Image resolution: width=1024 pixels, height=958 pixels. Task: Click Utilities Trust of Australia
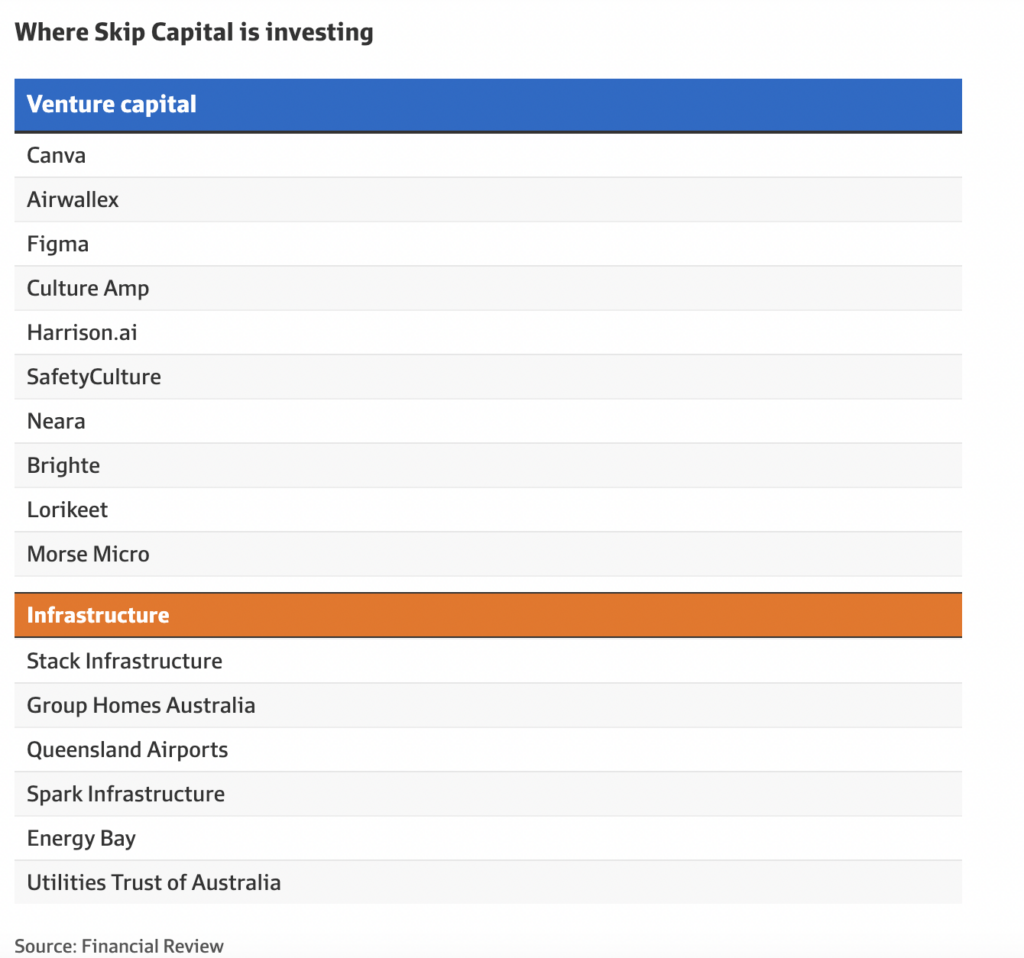(x=154, y=882)
